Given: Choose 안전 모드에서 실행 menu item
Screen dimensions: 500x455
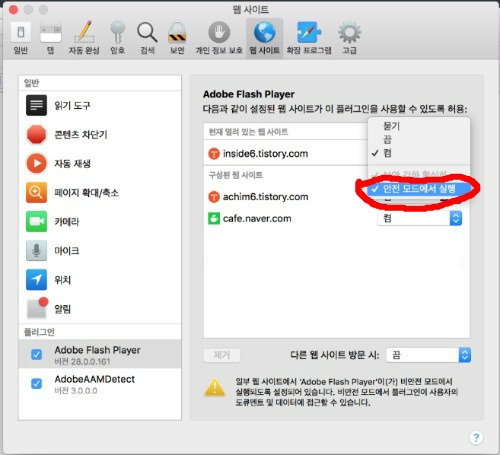Looking at the screenshot, I should pyautogui.click(x=419, y=189).
